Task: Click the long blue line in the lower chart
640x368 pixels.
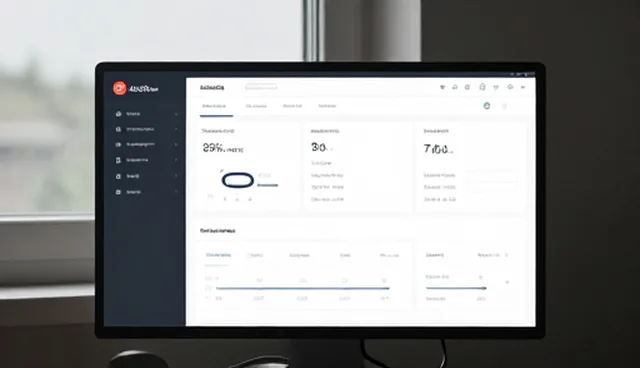Action: (302, 288)
